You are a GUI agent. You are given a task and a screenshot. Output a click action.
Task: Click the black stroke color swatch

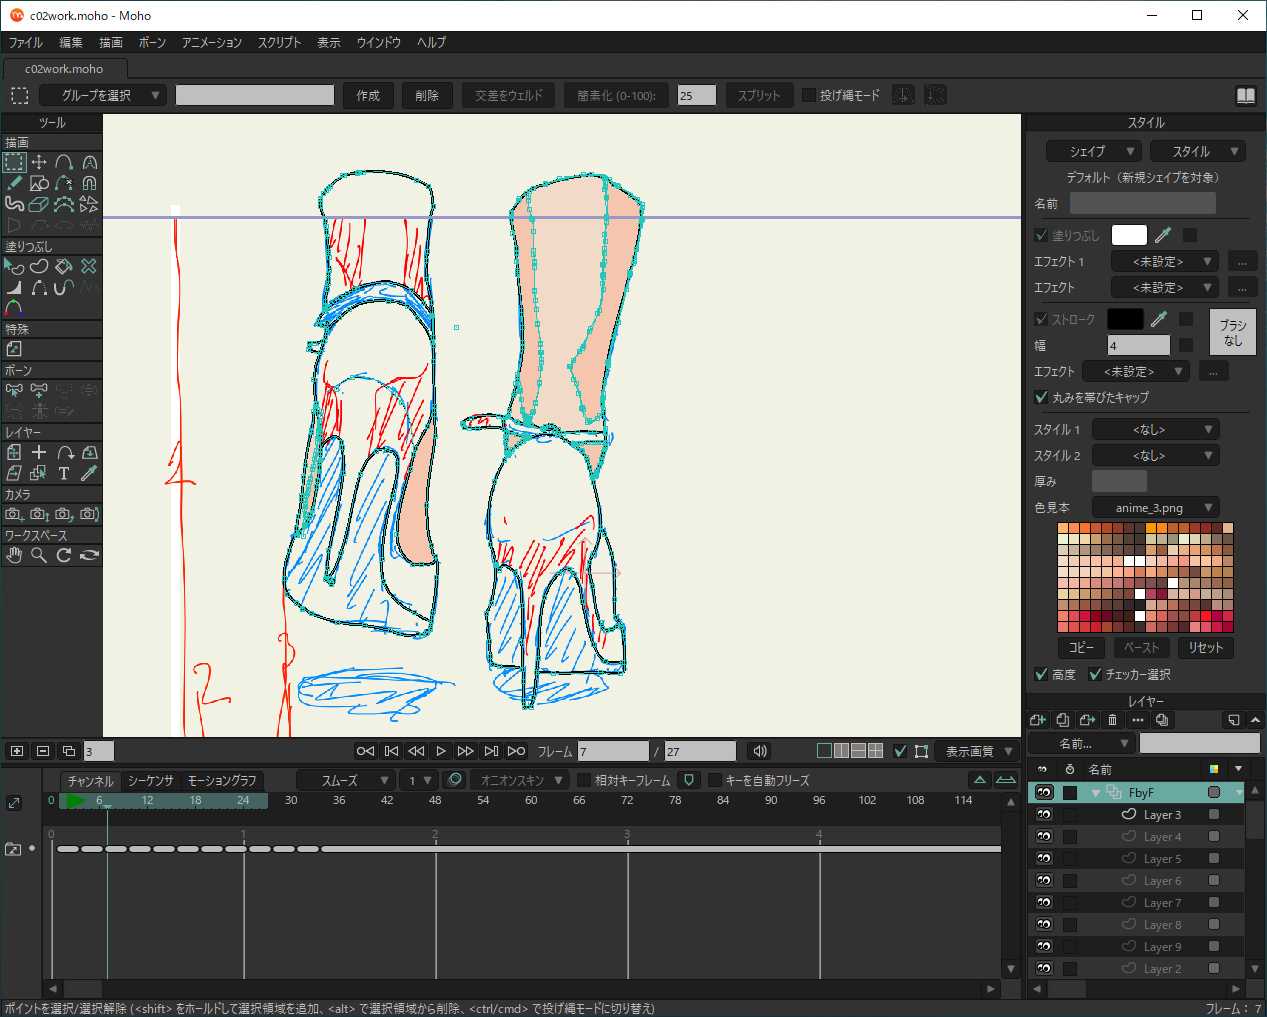click(1125, 319)
